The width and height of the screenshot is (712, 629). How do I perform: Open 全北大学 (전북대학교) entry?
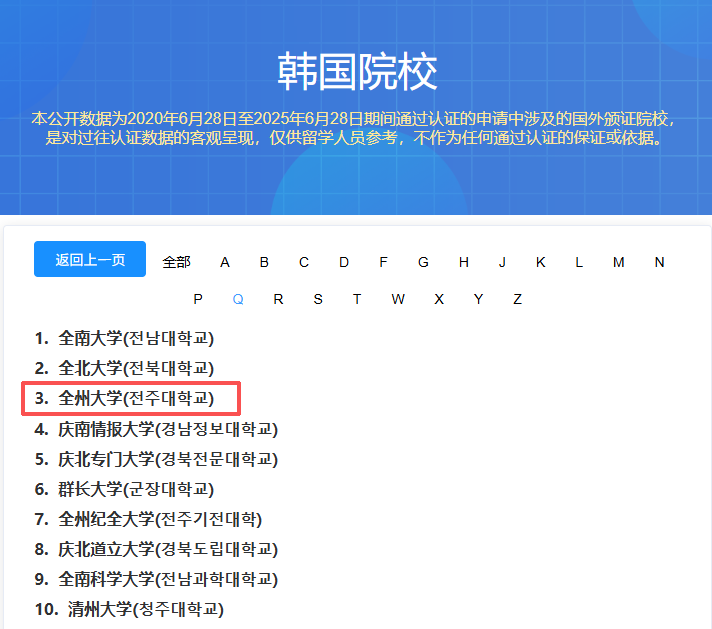[x=136, y=368]
